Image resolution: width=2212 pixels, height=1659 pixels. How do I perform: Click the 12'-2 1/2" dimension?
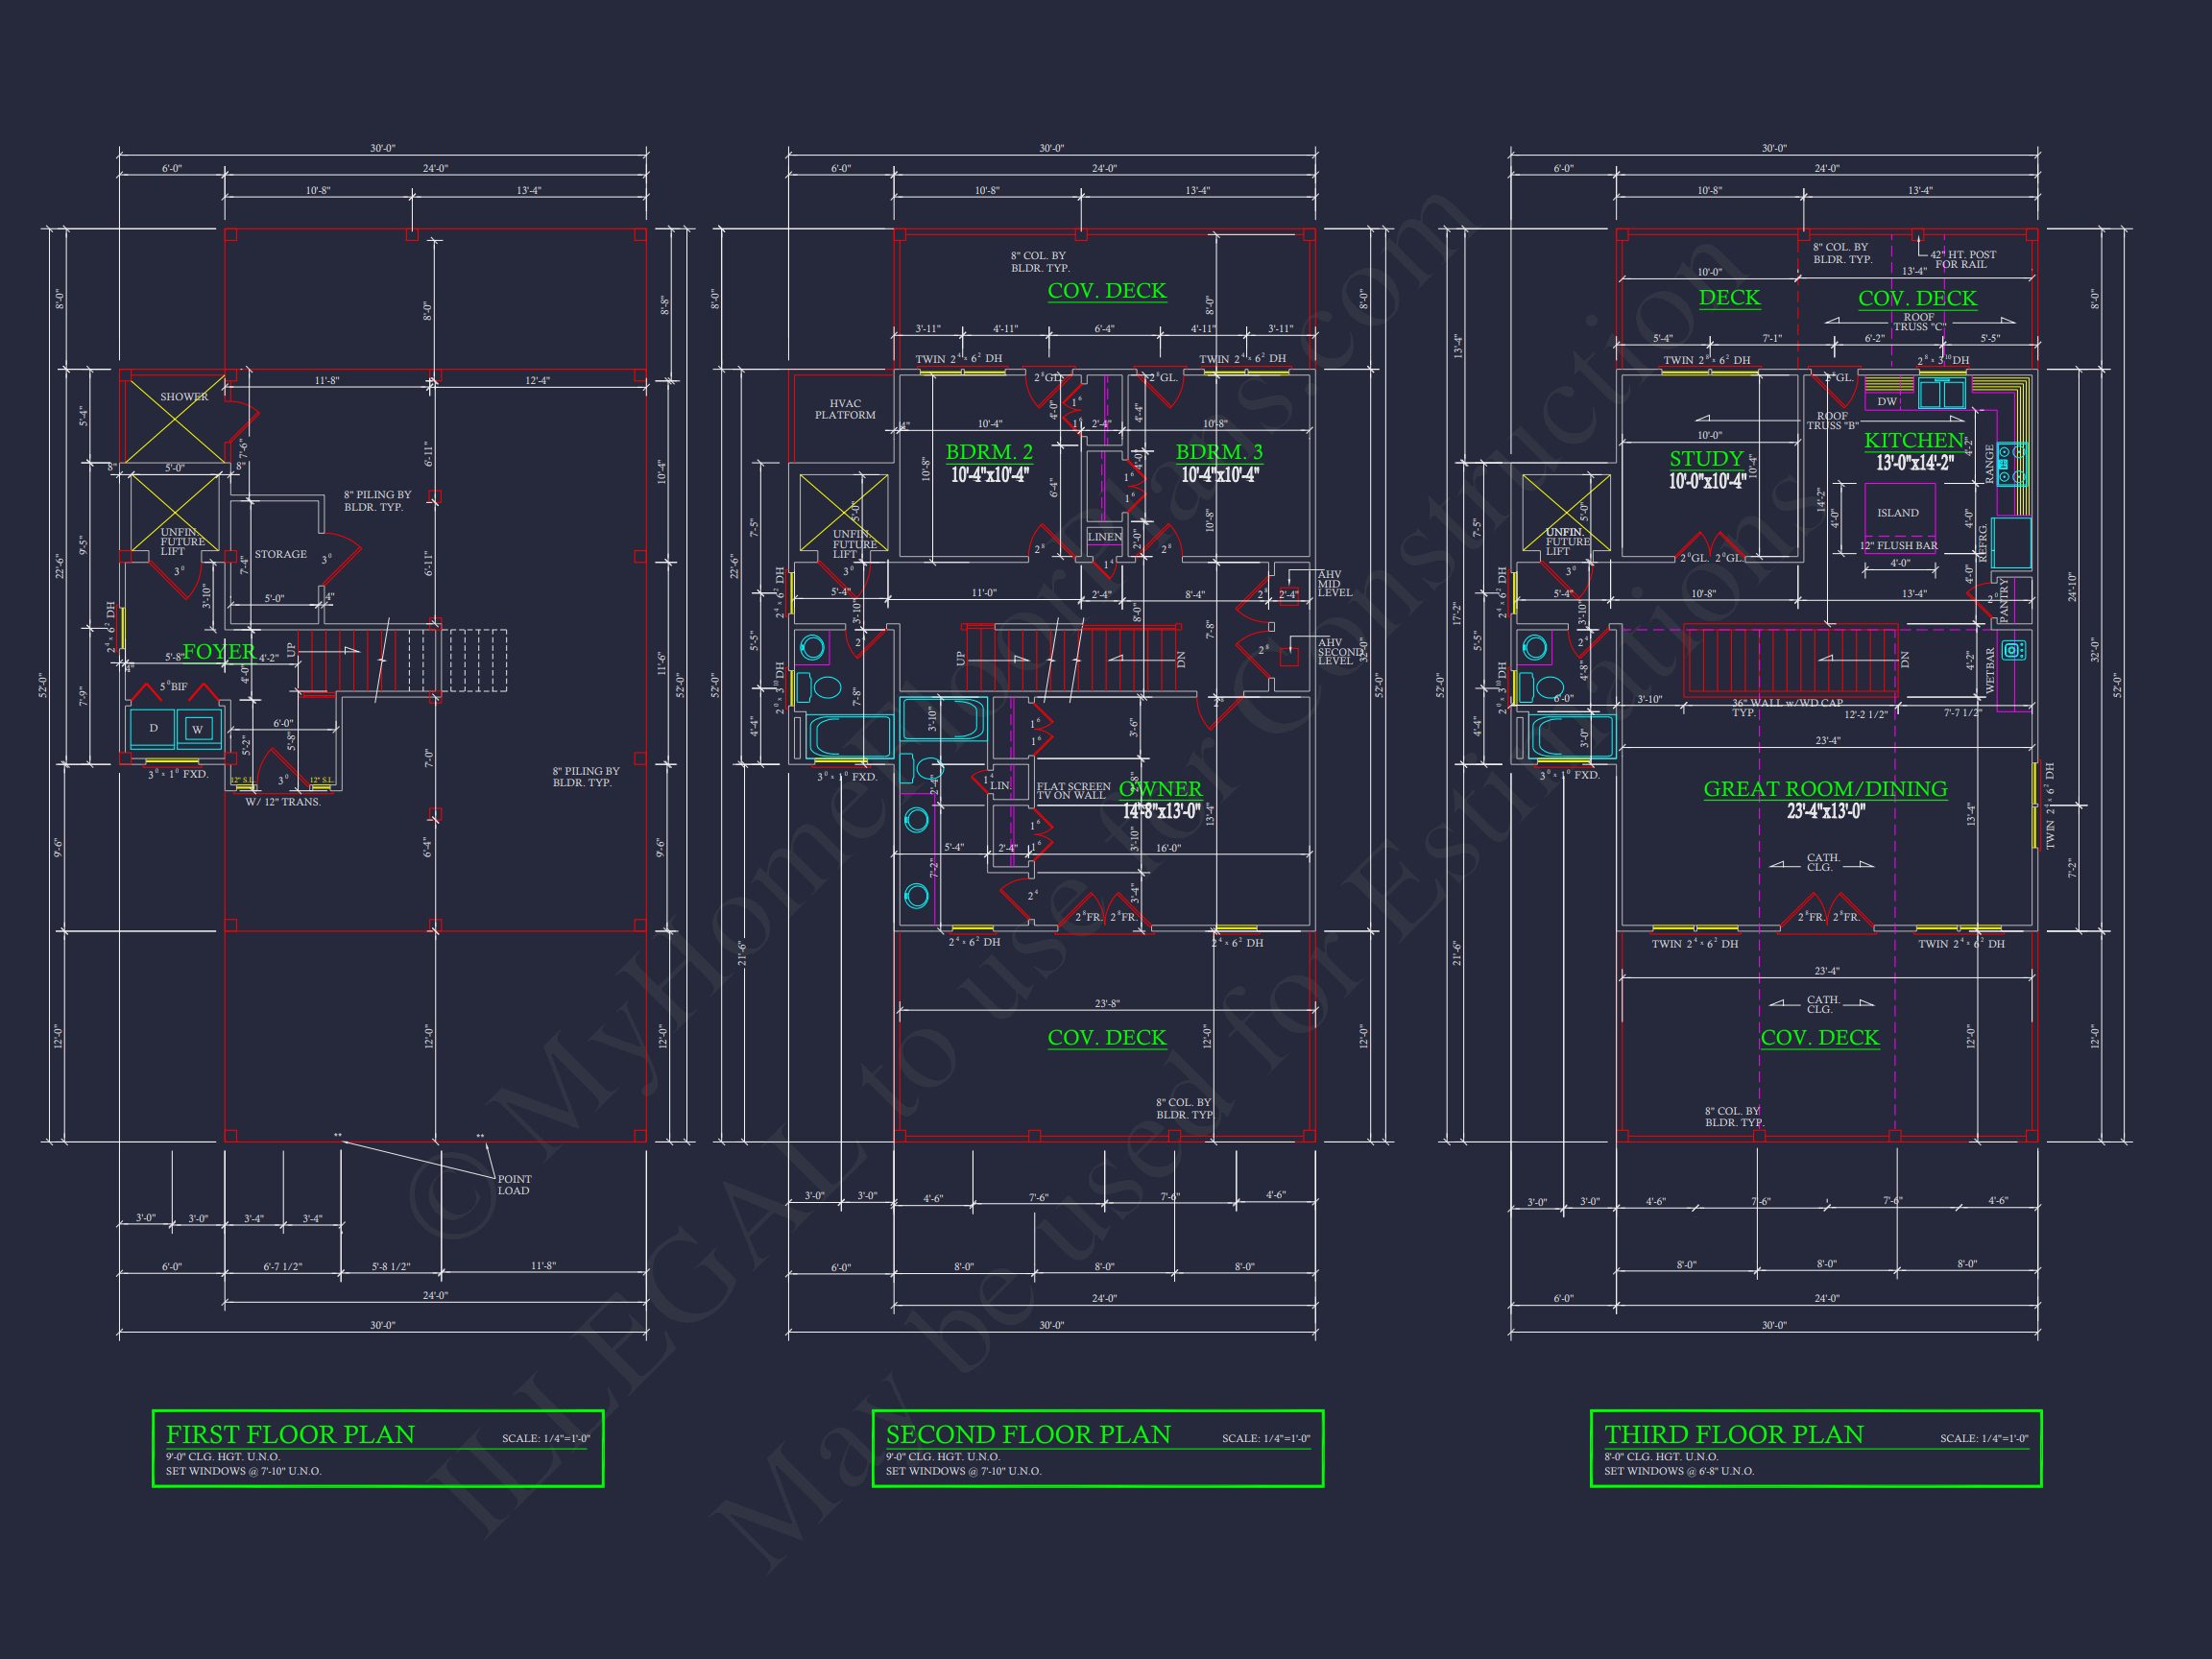[1866, 714]
